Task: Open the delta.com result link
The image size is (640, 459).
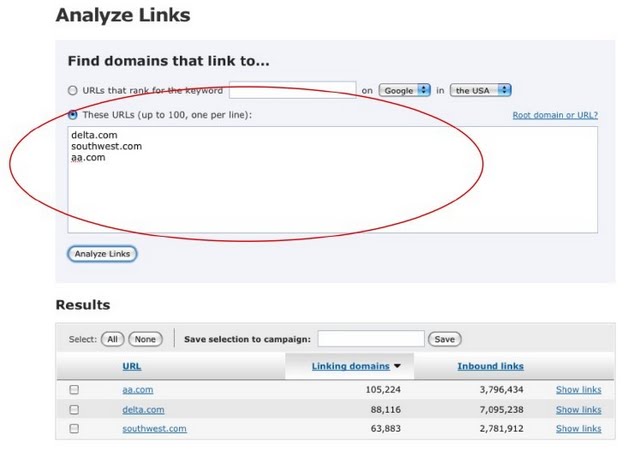Action: point(143,409)
